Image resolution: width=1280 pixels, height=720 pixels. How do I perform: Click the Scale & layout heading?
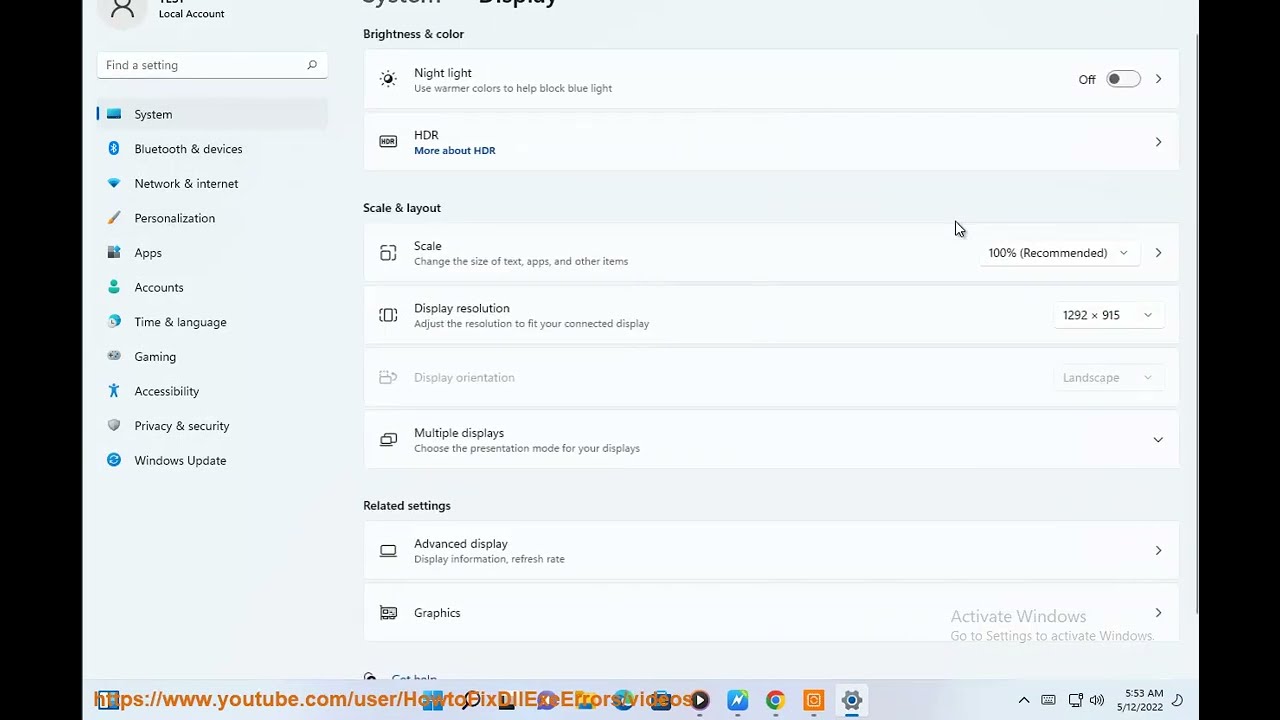(x=402, y=208)
